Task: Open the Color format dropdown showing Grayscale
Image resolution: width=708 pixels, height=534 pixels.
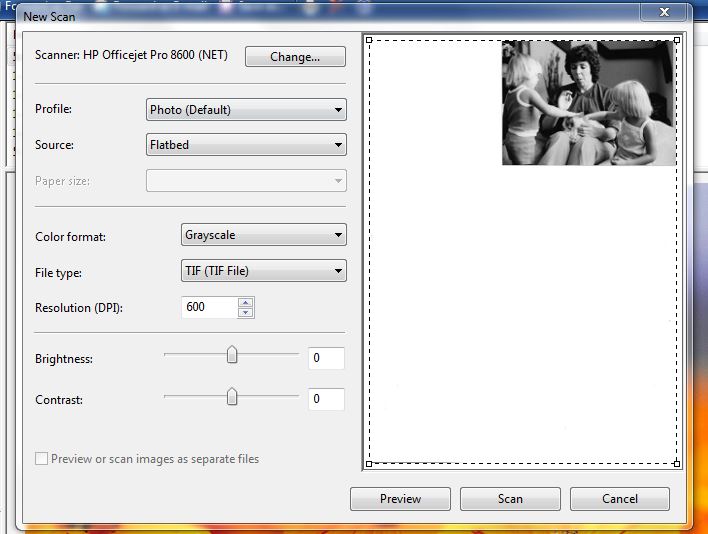Action: point(264,235)
